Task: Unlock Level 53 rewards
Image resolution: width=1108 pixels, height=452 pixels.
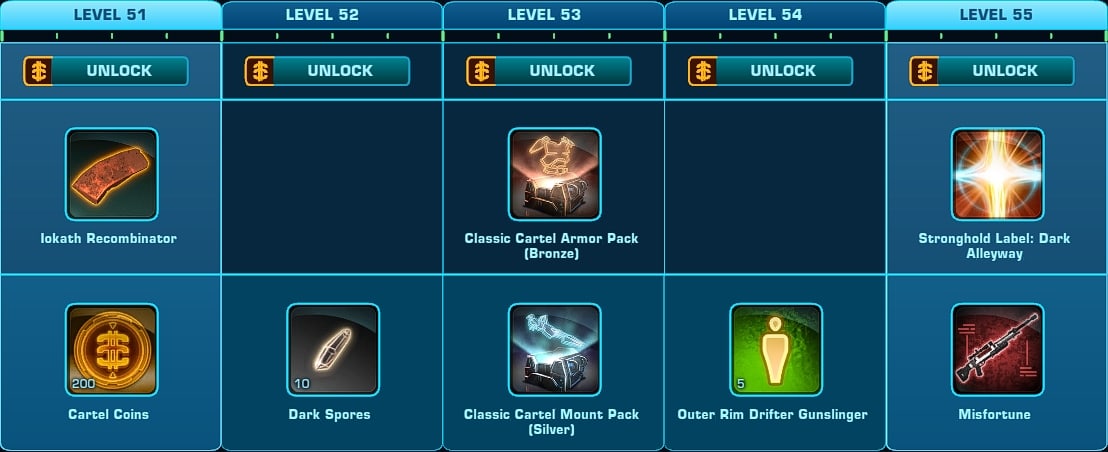Action: tap(549, 71)
